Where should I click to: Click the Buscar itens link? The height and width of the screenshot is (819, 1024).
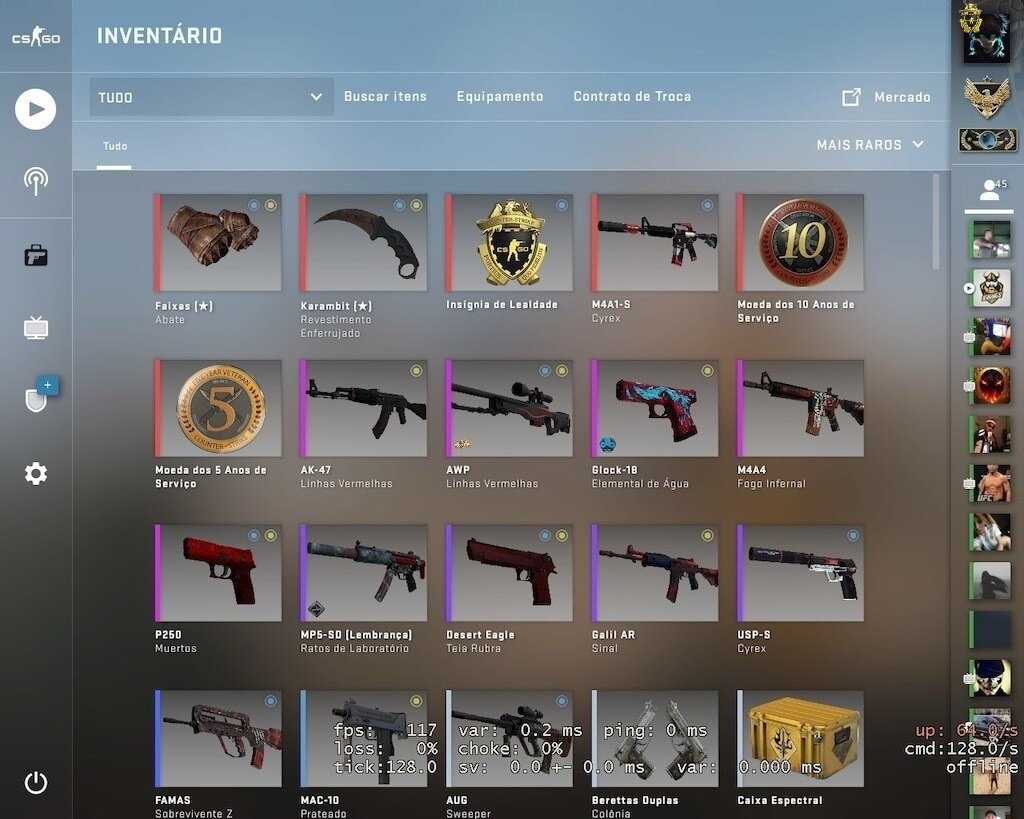[385, 97]
